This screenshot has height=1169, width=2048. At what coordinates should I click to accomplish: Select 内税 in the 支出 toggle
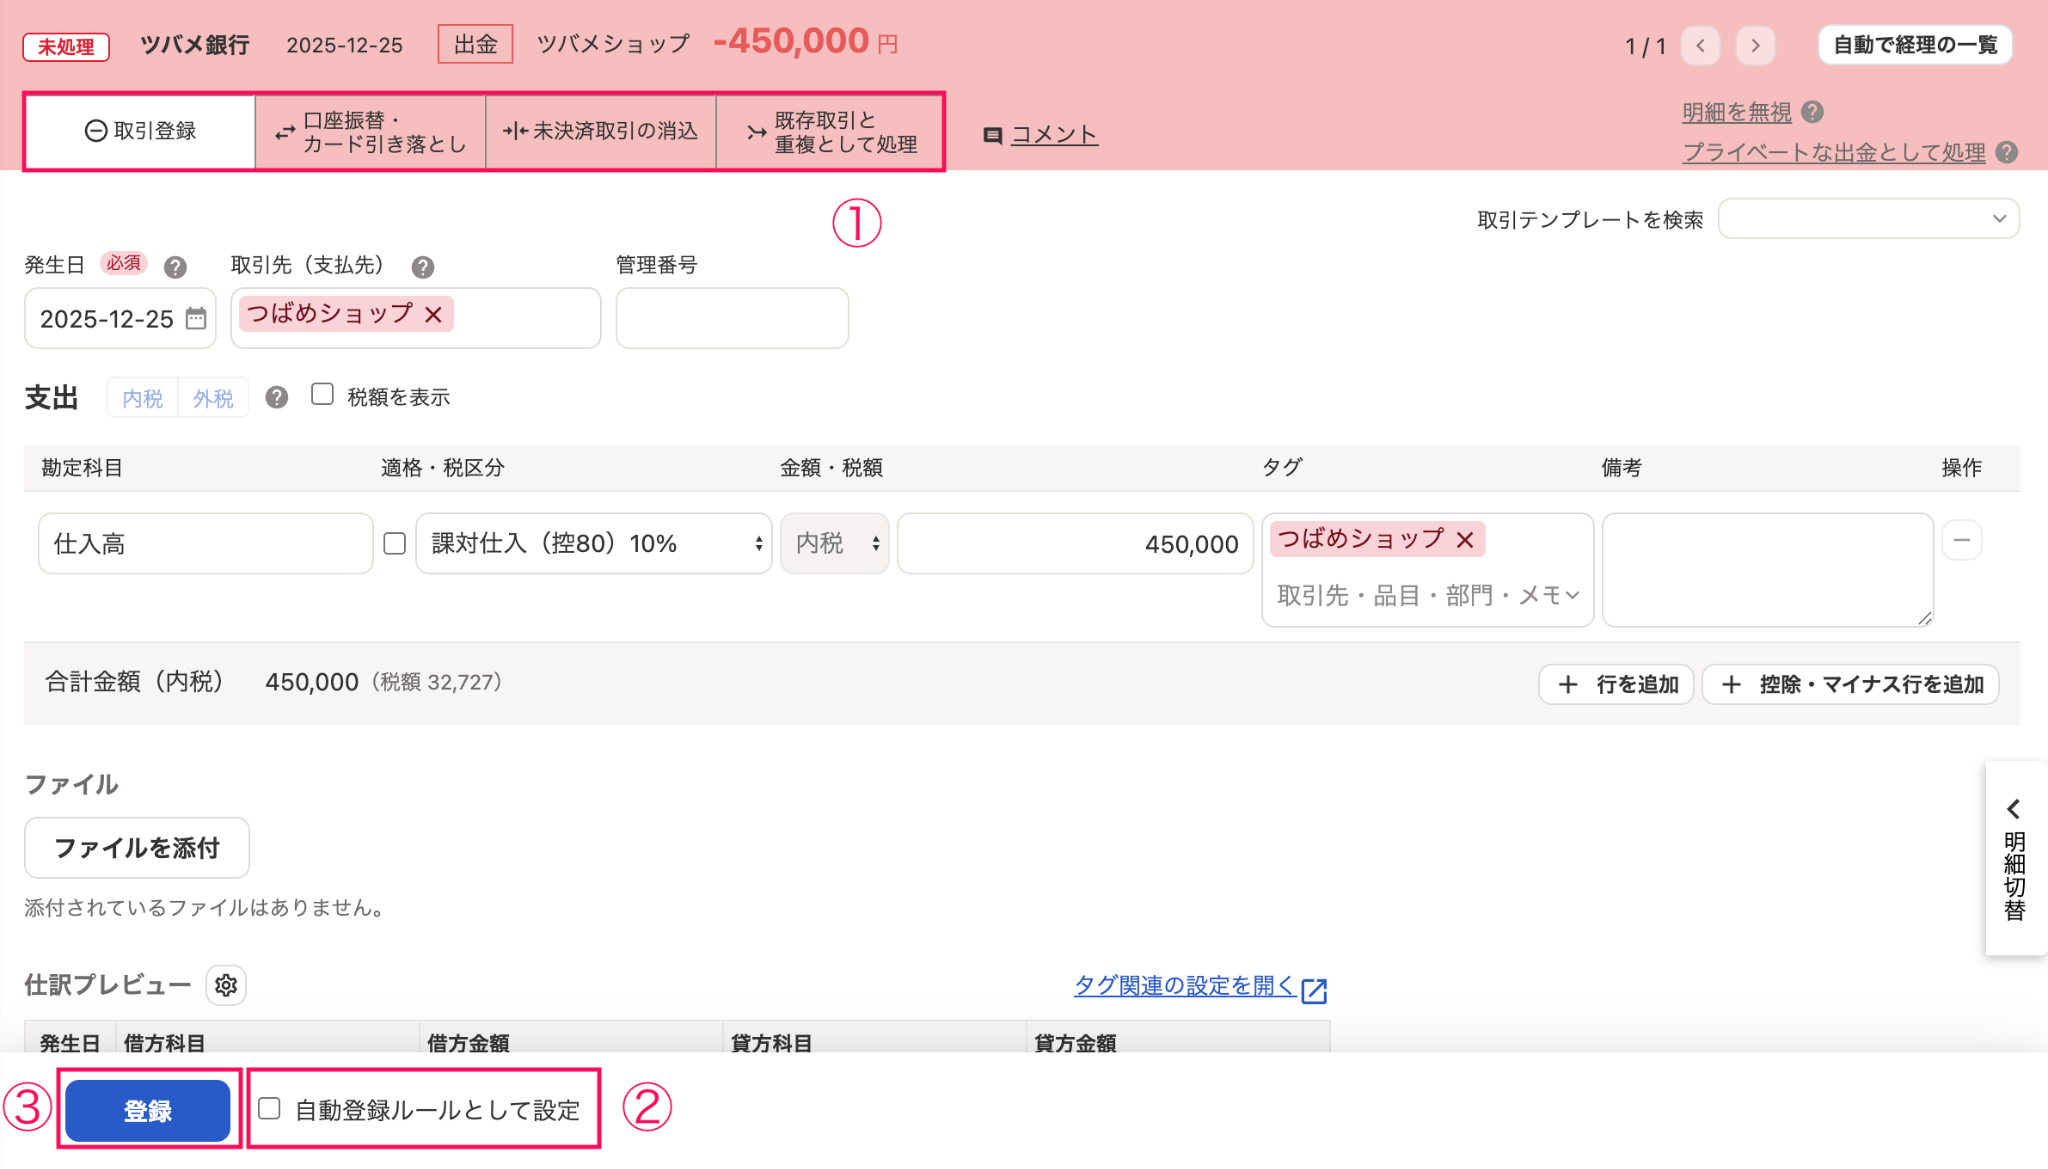tap(143, 398)
